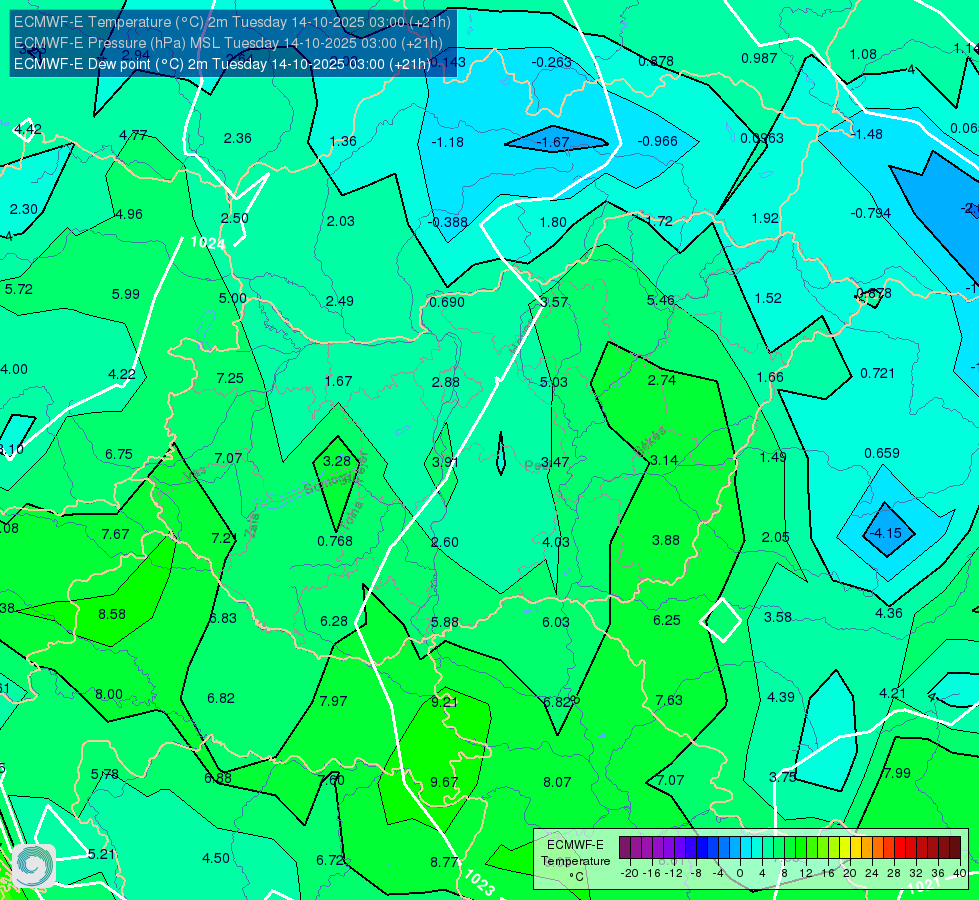
Task: Click the 3.88 value on the map
Action: point(666,540)
